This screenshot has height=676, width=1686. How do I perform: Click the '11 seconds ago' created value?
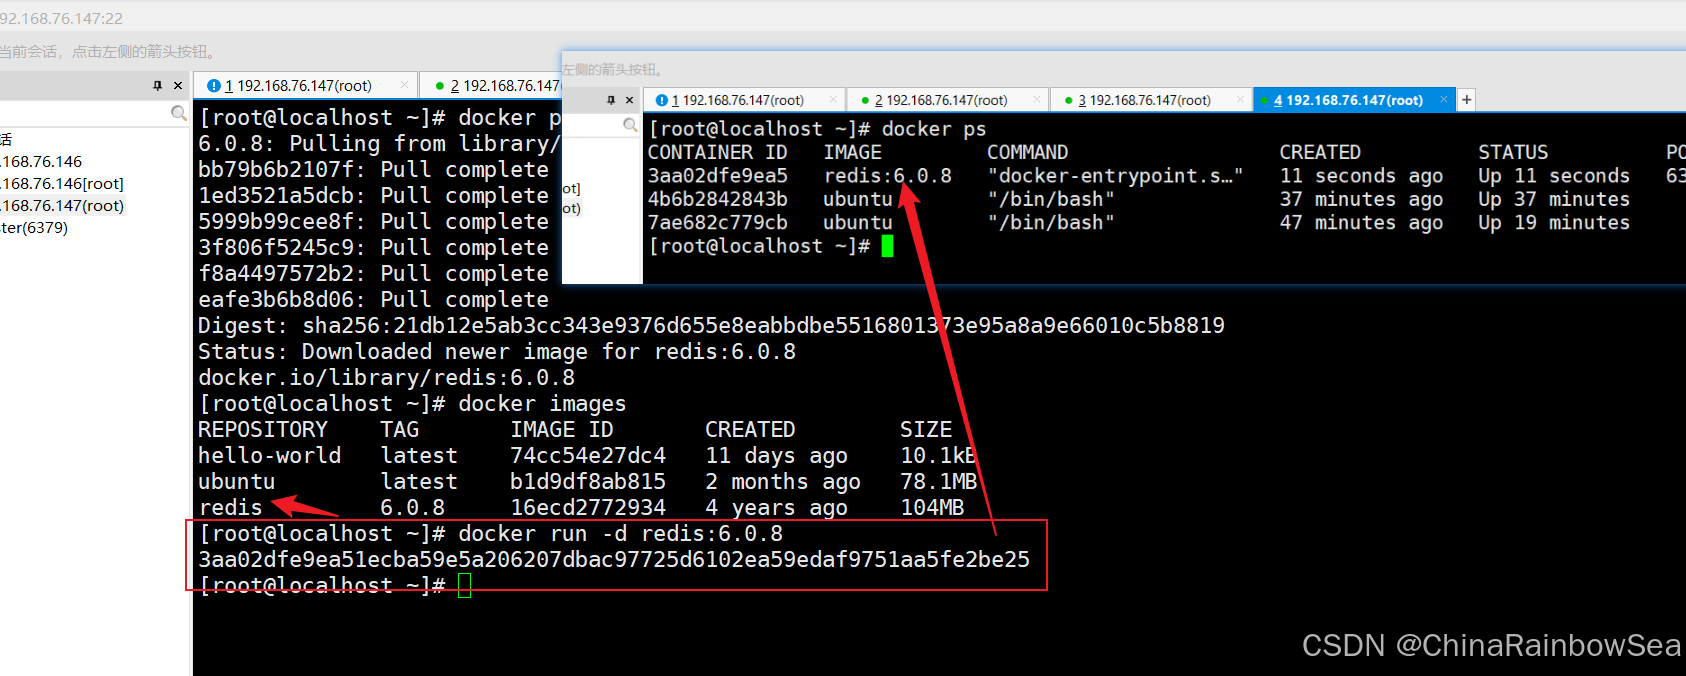[x=1362, y=176]
